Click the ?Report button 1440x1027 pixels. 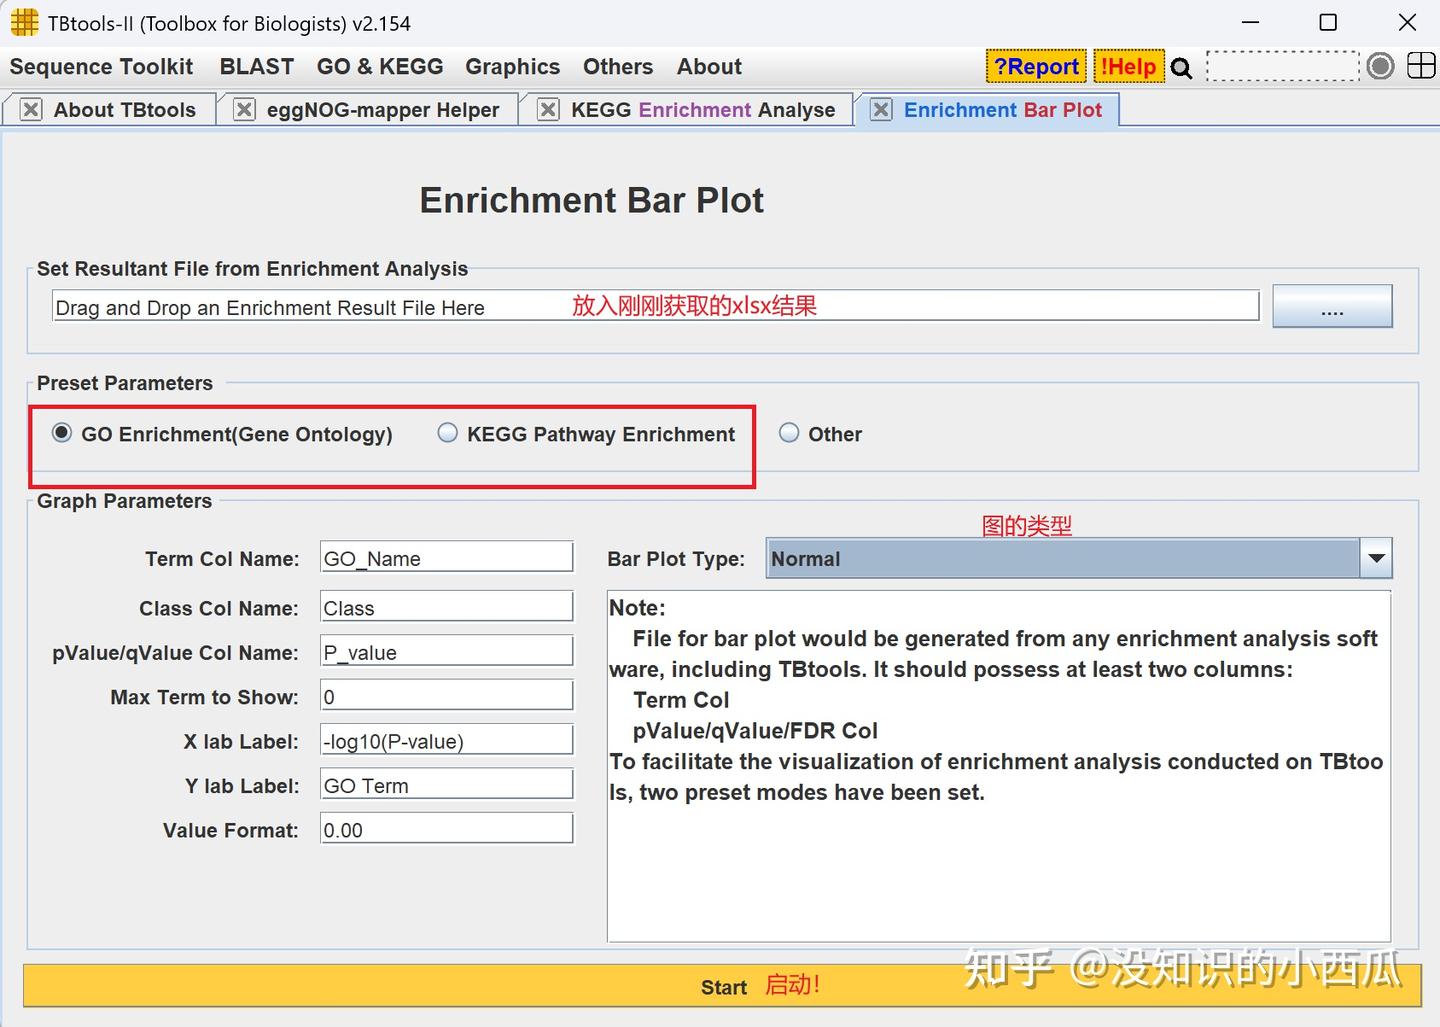click(1036, 67)
